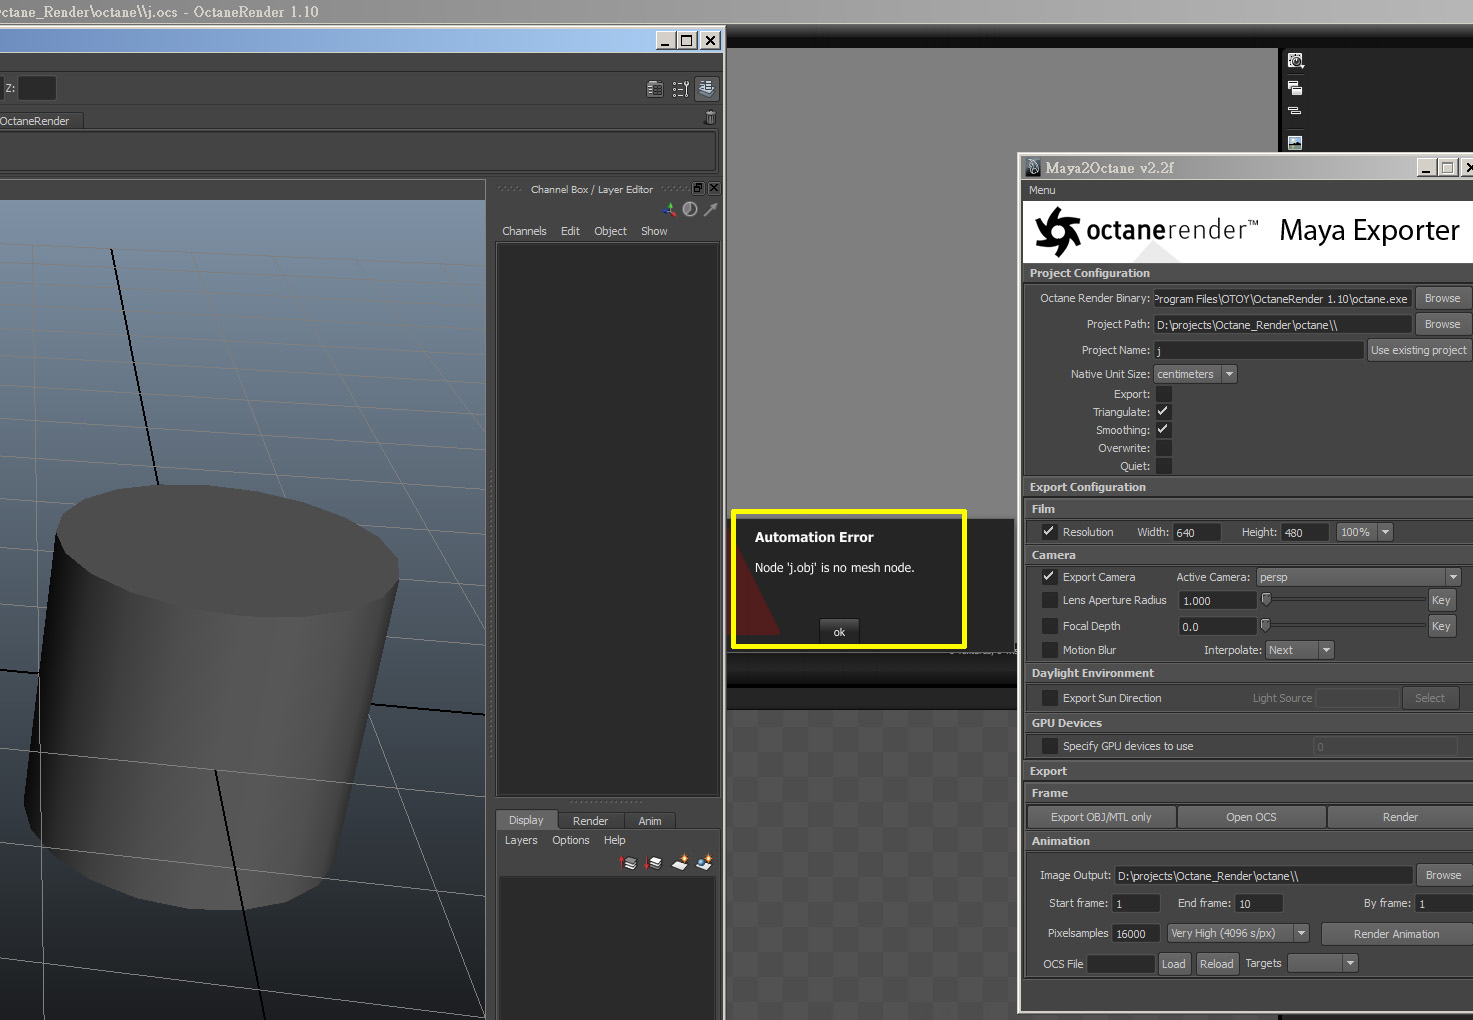Enable the Lens Aperture Radius checkbox
This screenshot has width=1473, height=1020.
tap(1049, 600)
